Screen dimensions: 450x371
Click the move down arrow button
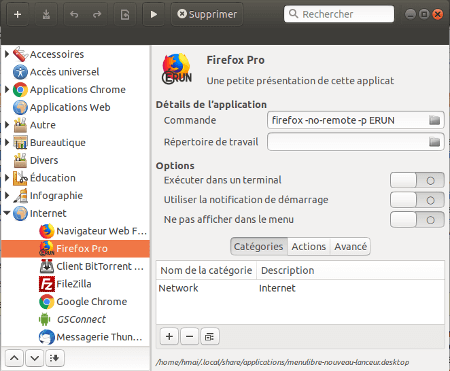pyautogui.click(x=34, y=358)
